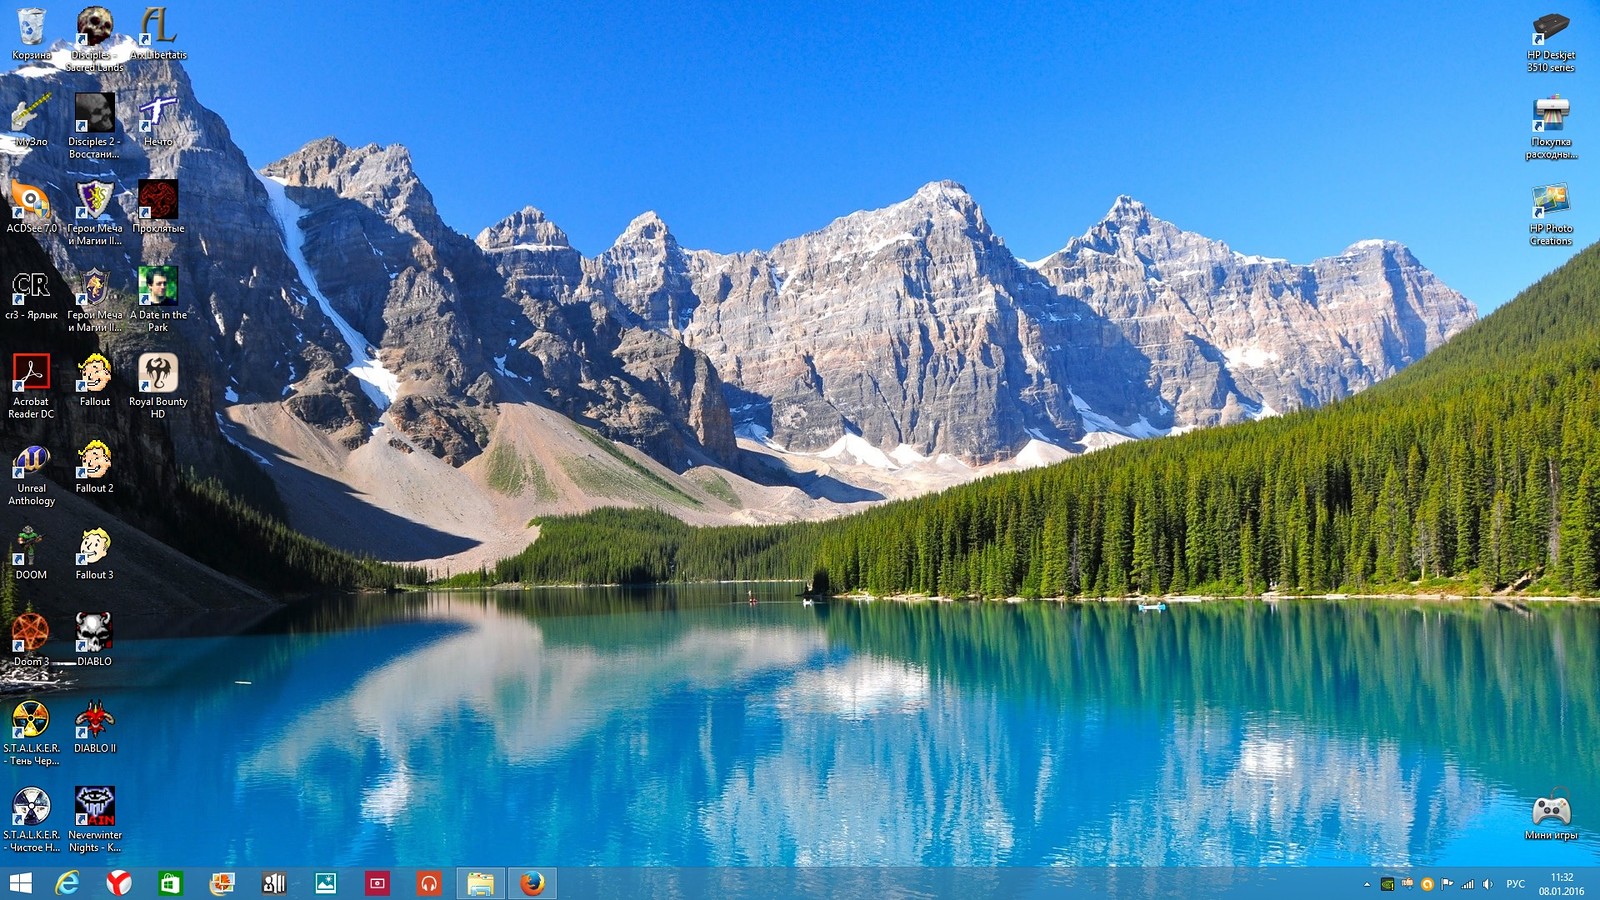Select the Royal Bounty HD shortcut
Screen dimensions: 1600x900
point(158,387)
